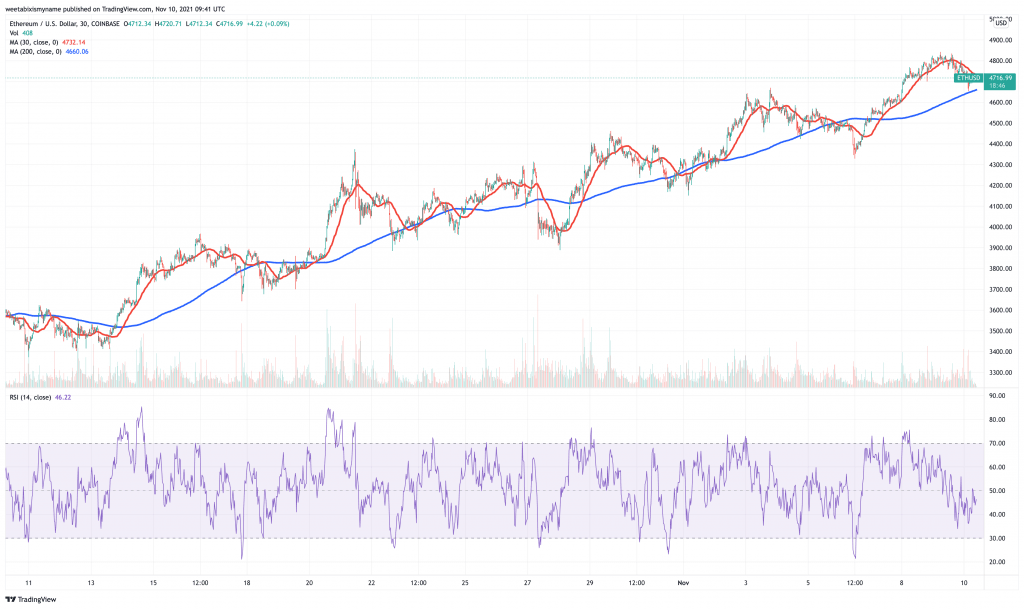Click the RSI 40.00 axis label

coord(997,514)
